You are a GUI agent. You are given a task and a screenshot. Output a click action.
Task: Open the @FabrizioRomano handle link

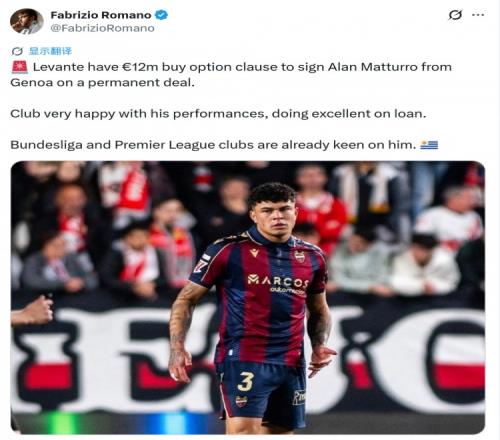pos(102,28)
